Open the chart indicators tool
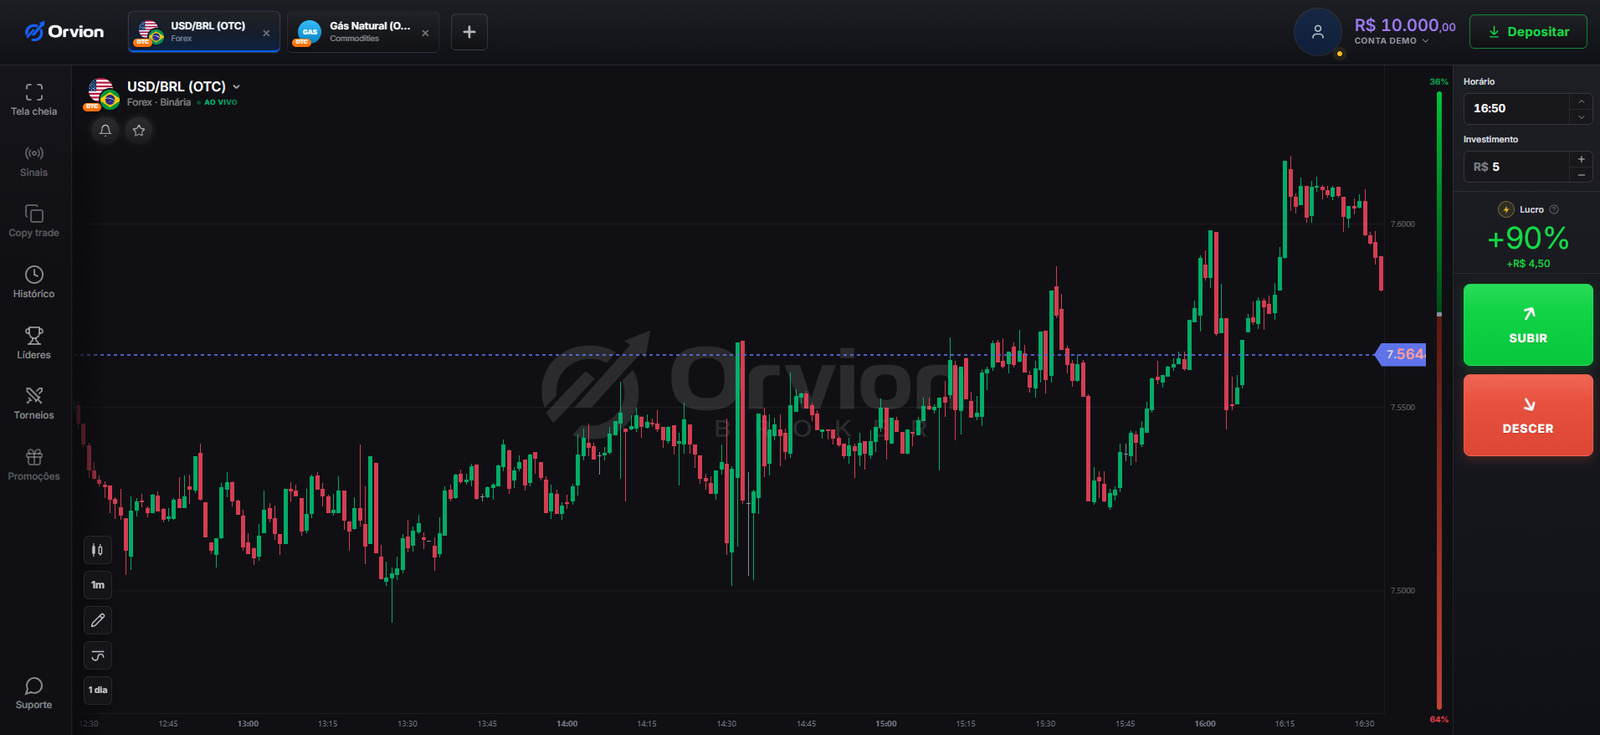 click(97, 655)
